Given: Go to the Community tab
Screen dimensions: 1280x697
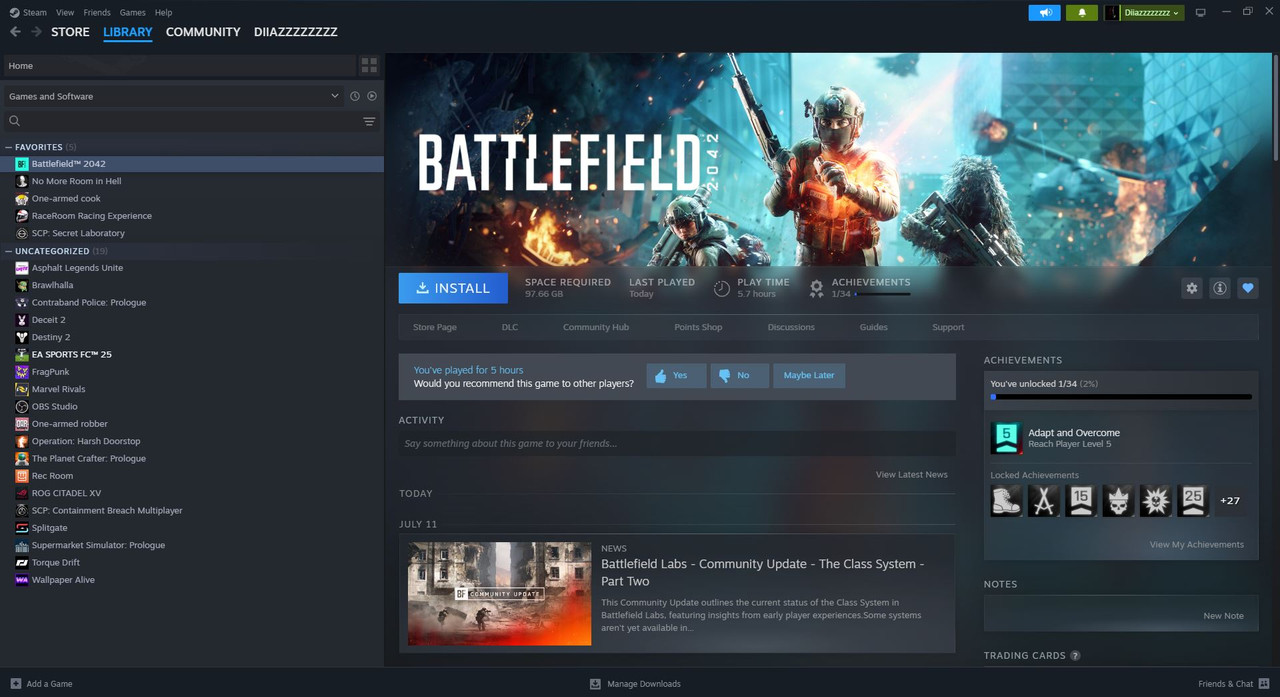Looking at the screenshot, I should (203, 32).
